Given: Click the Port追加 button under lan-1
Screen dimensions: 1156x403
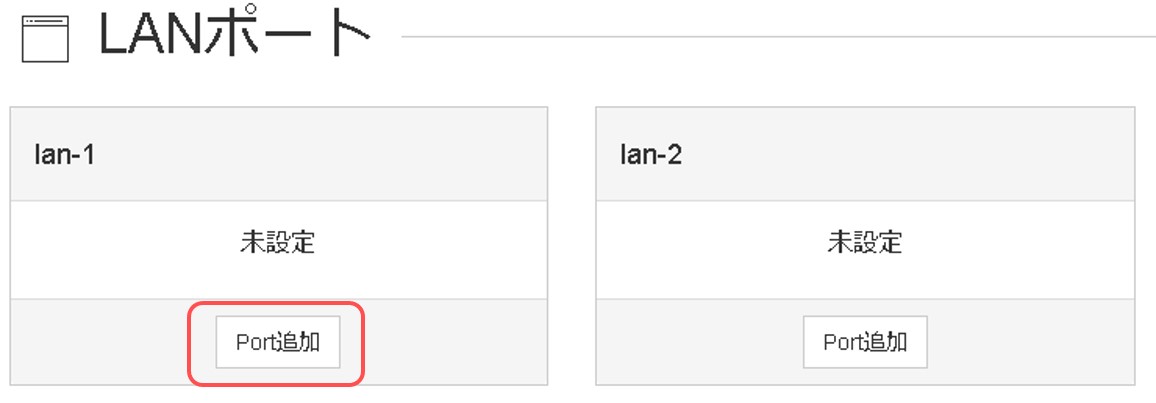Looking at the screenshot, I should (277, 342).
